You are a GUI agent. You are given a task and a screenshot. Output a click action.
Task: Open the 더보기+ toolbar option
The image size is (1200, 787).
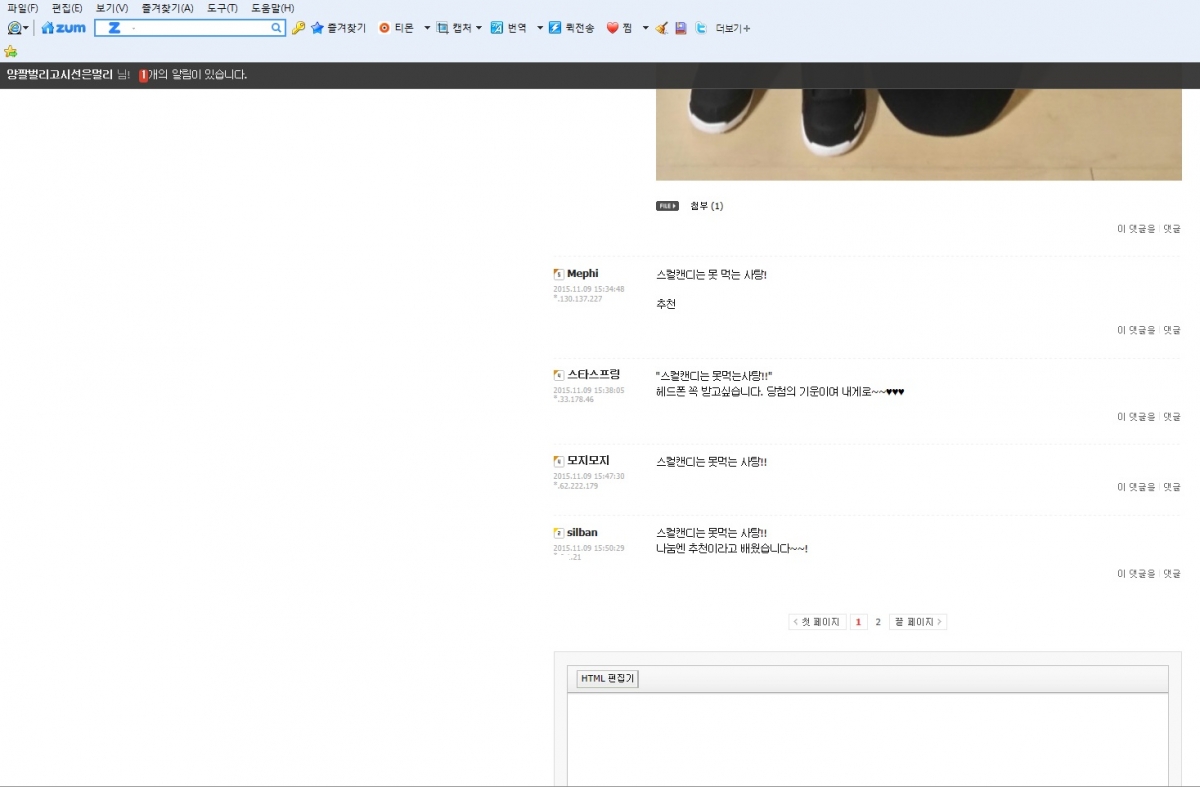(x=733, y=28)
